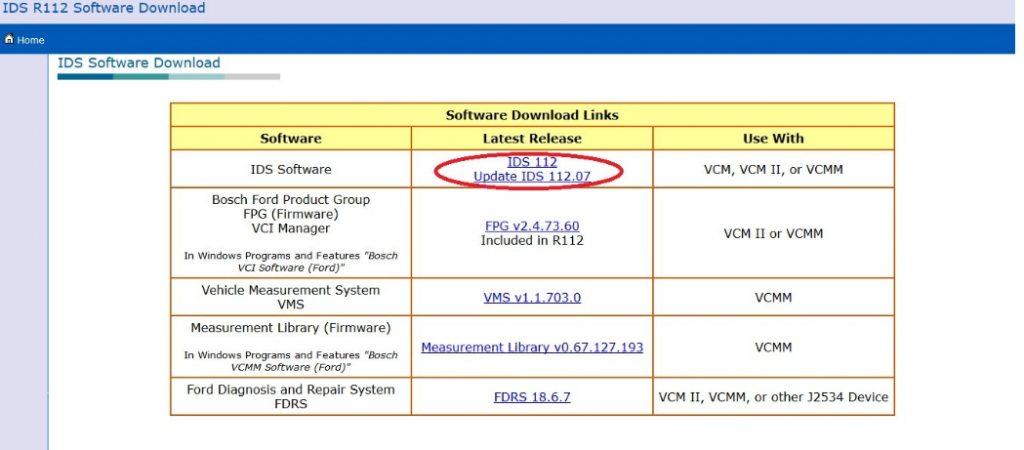Select the 'IDS Software' table cell
1024x450 pixels.
pos(291,169)
